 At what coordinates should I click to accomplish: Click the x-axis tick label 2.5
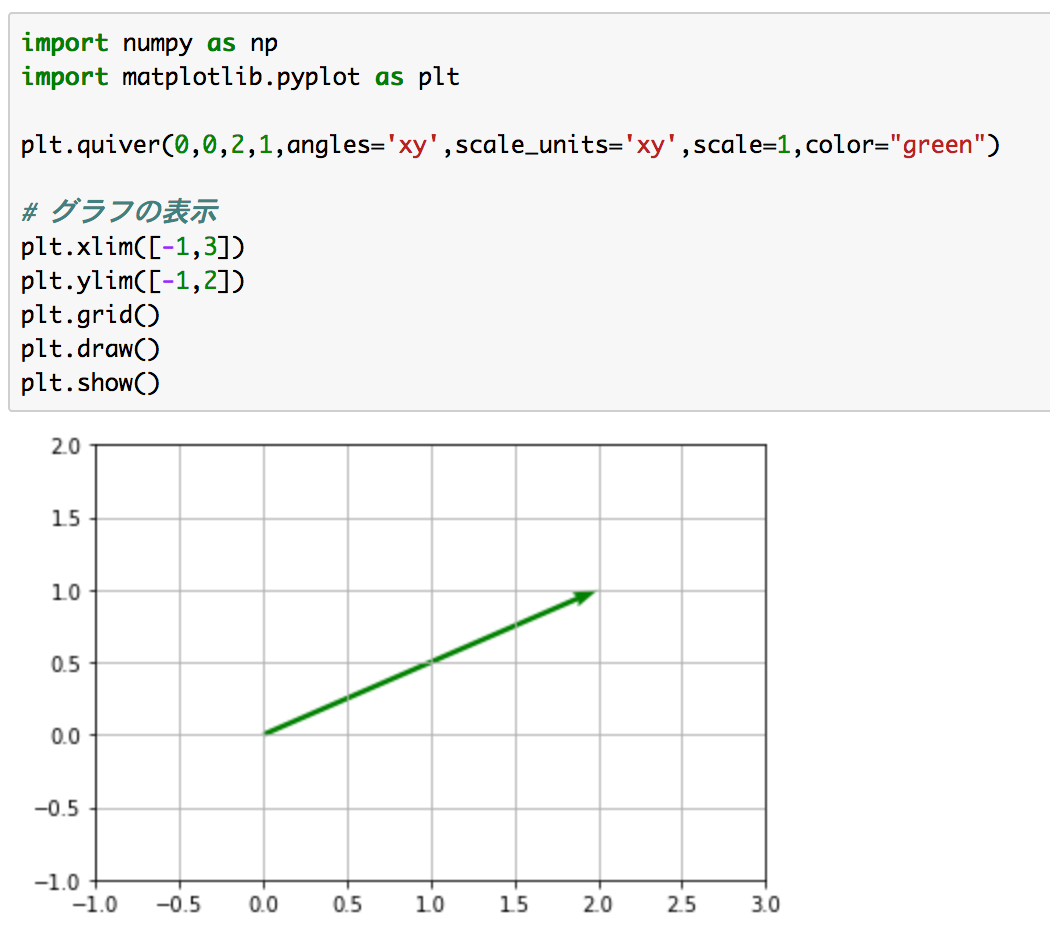click(x=682, y=905)
